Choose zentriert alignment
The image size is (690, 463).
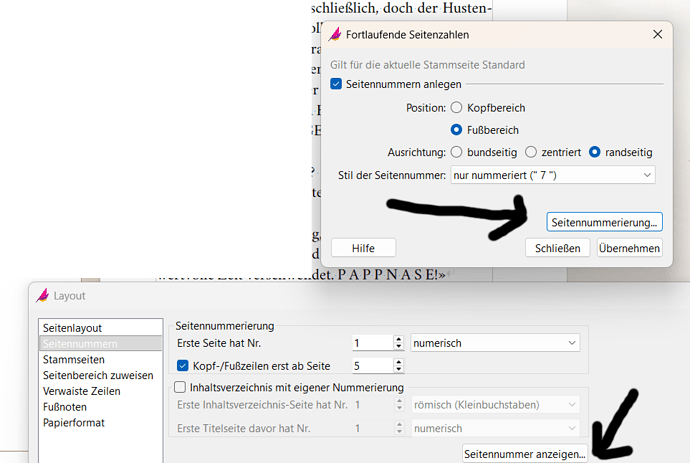(531, 152)
